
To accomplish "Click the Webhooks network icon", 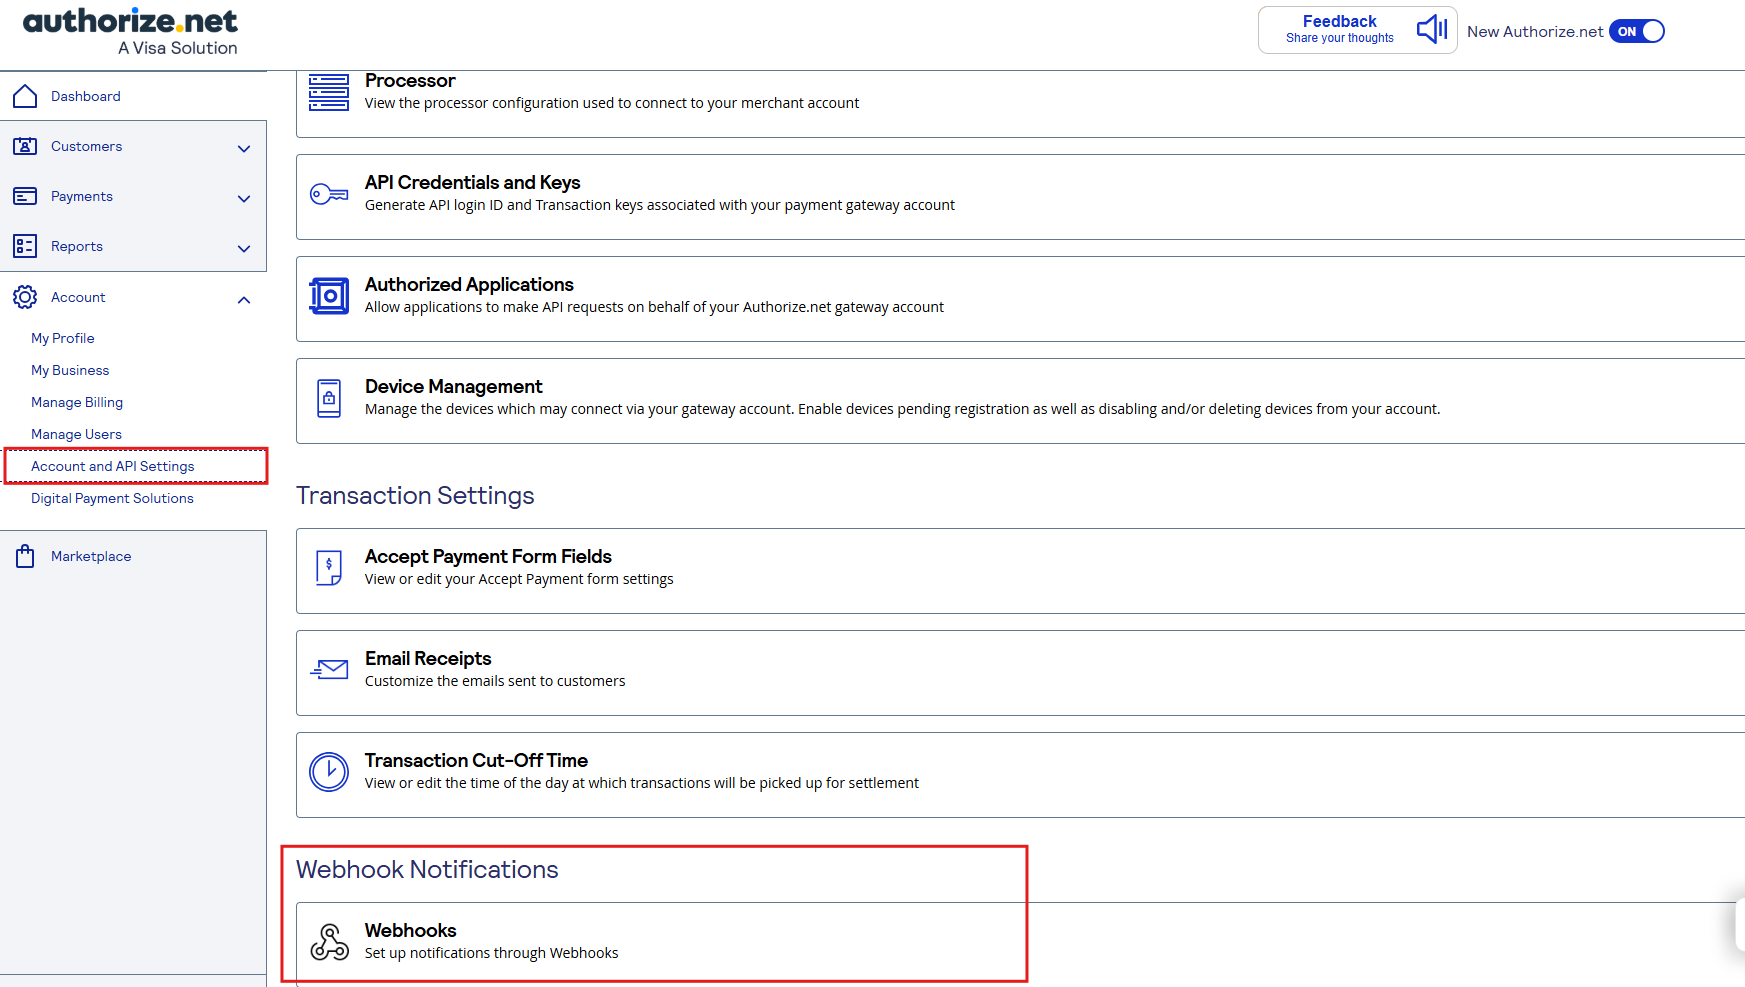I will click(329, 942).
